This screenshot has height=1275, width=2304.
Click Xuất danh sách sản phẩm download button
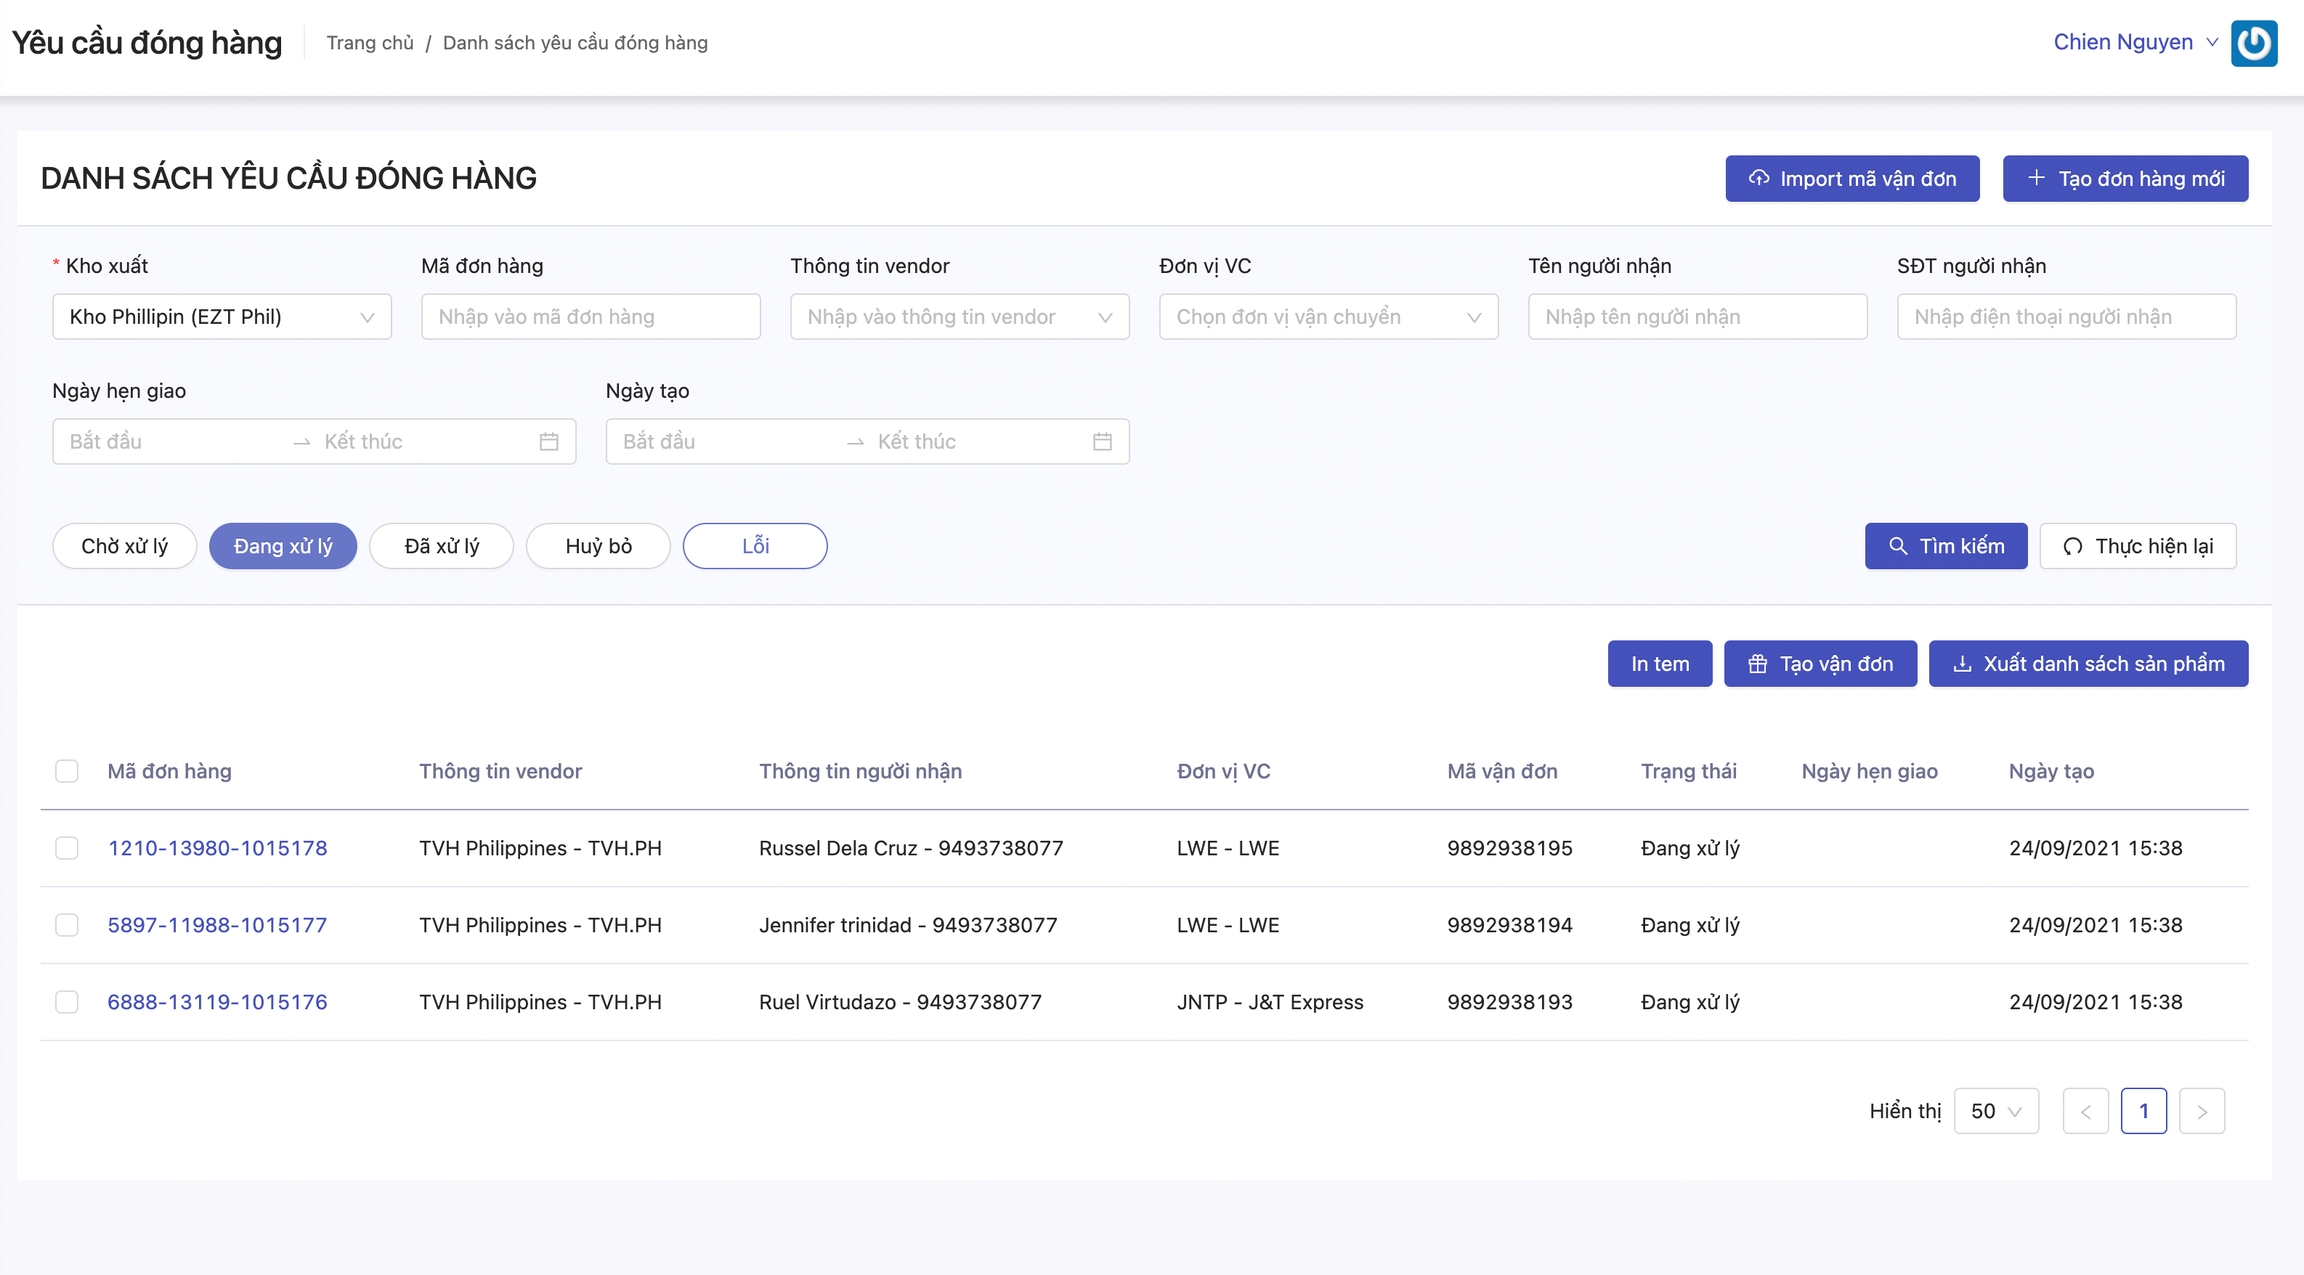[x=2087, y=663]
